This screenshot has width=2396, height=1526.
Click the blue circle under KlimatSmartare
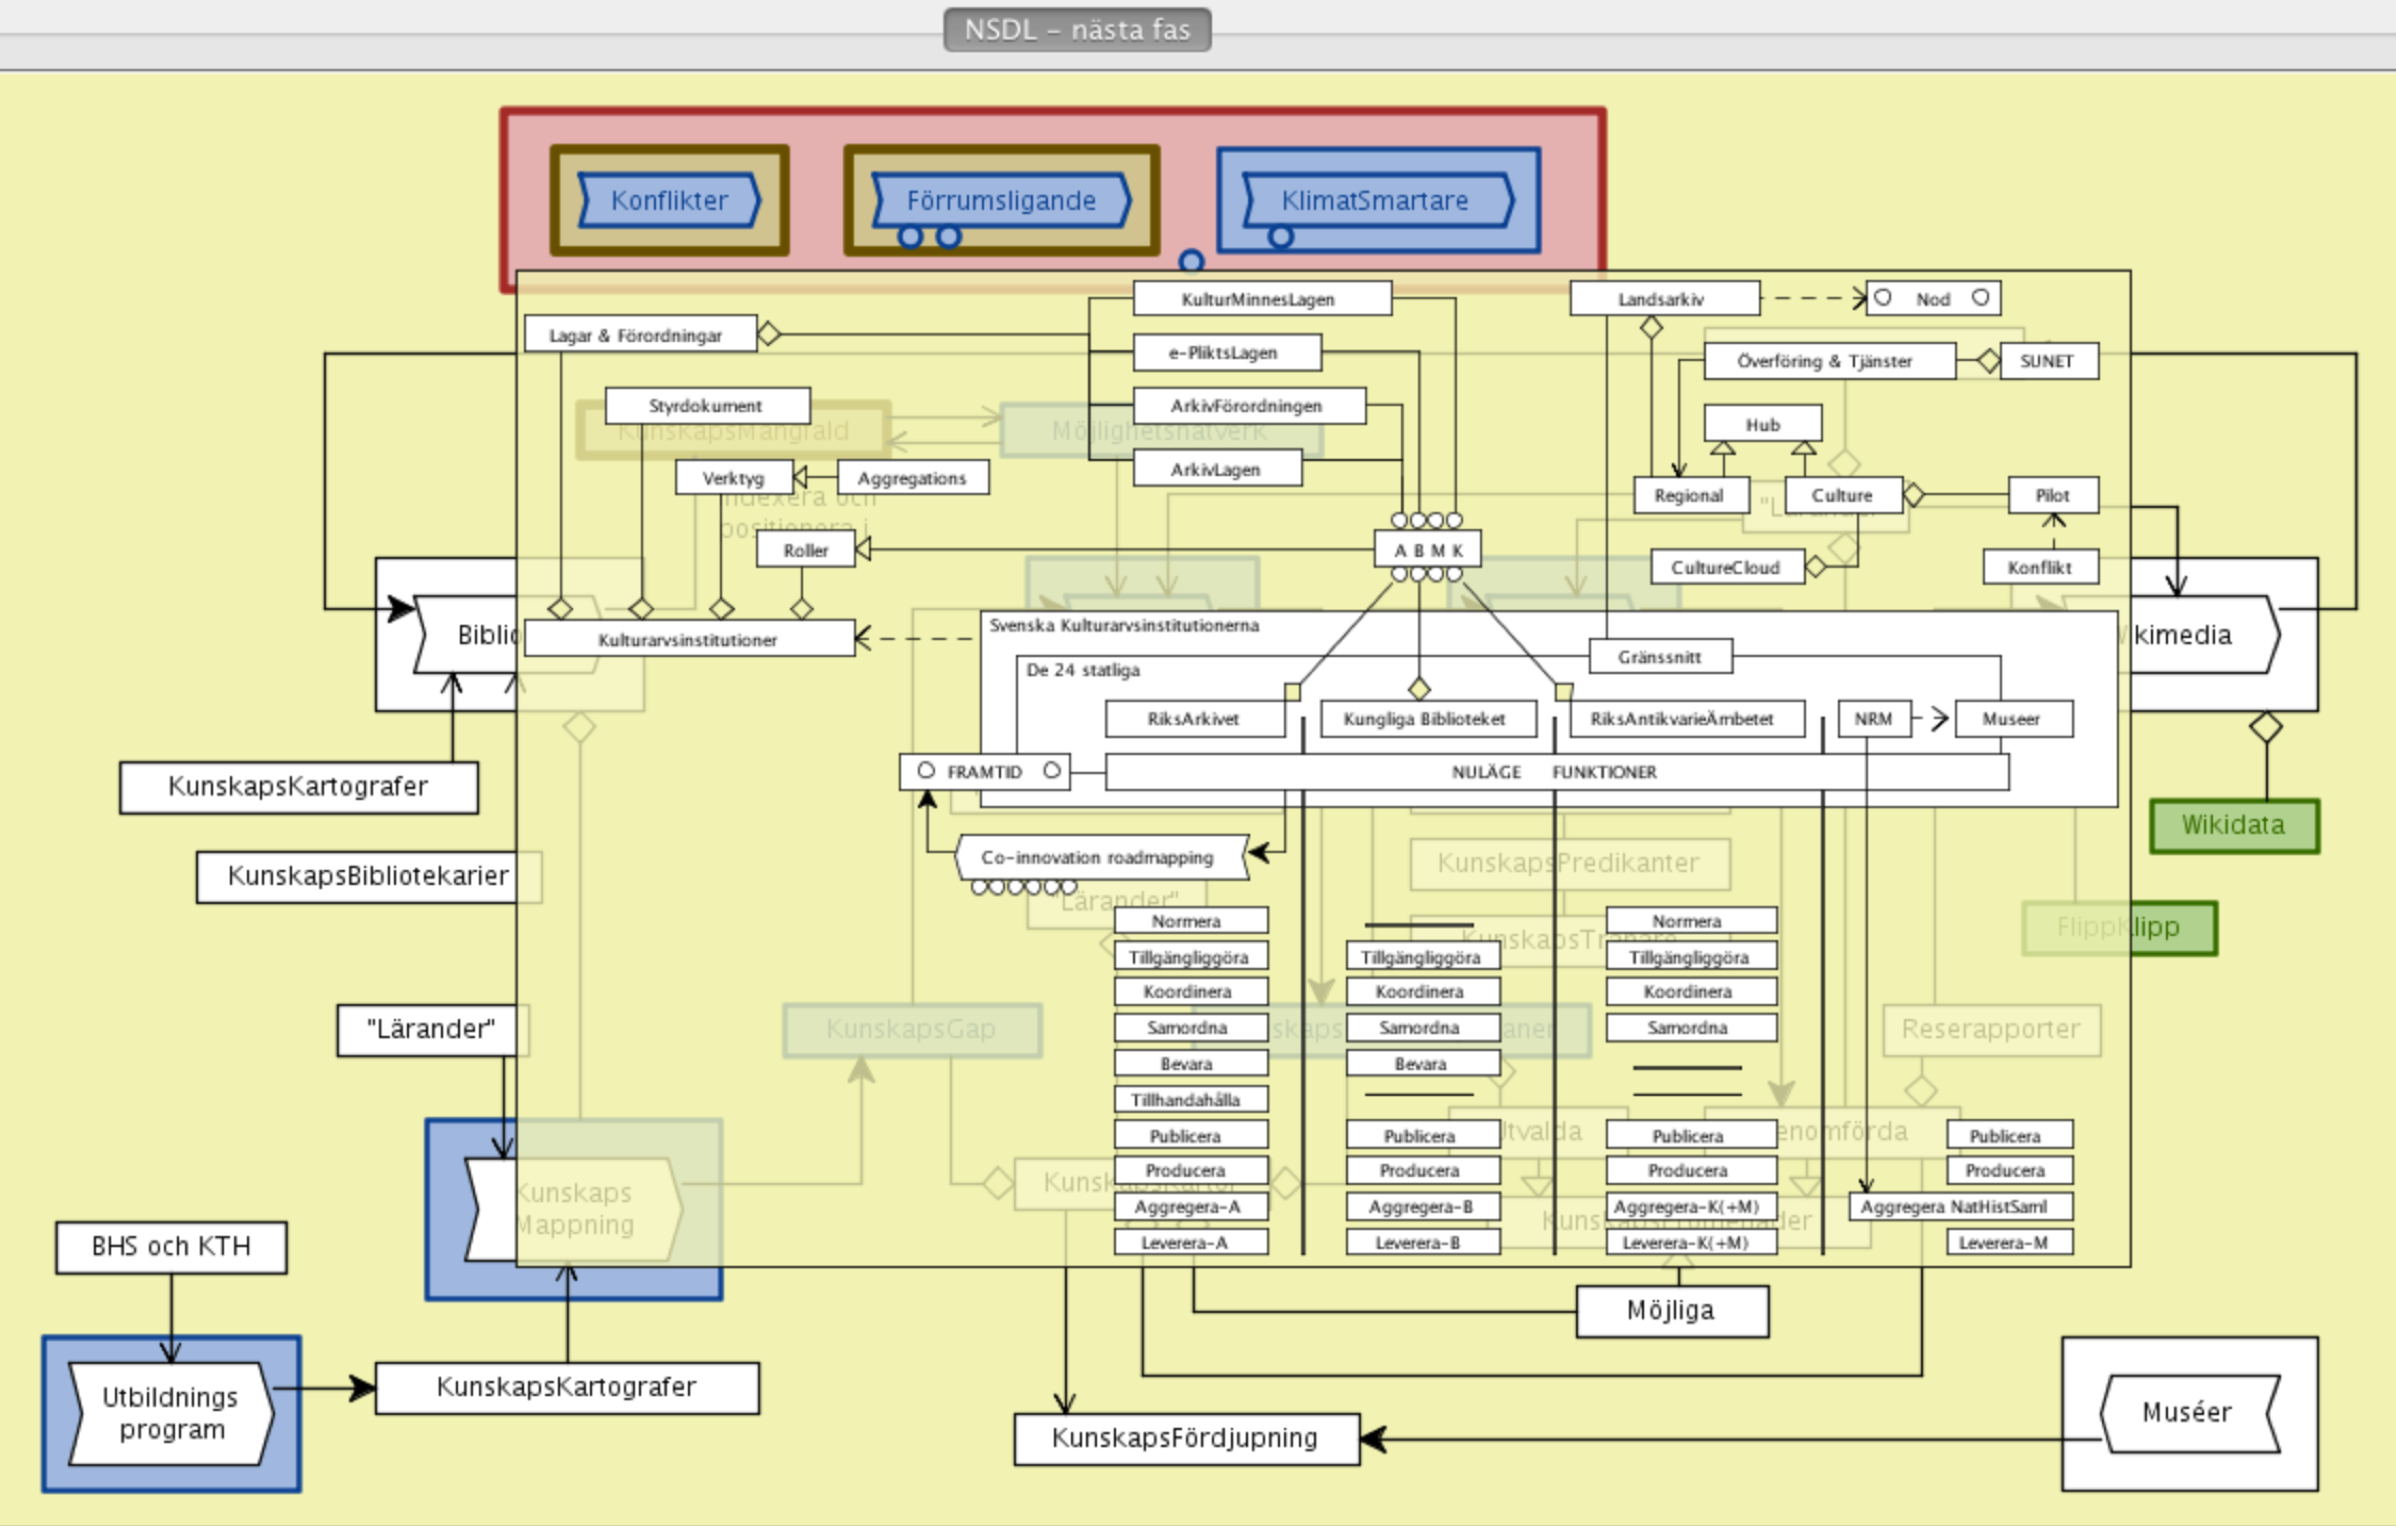(1280, 237)
